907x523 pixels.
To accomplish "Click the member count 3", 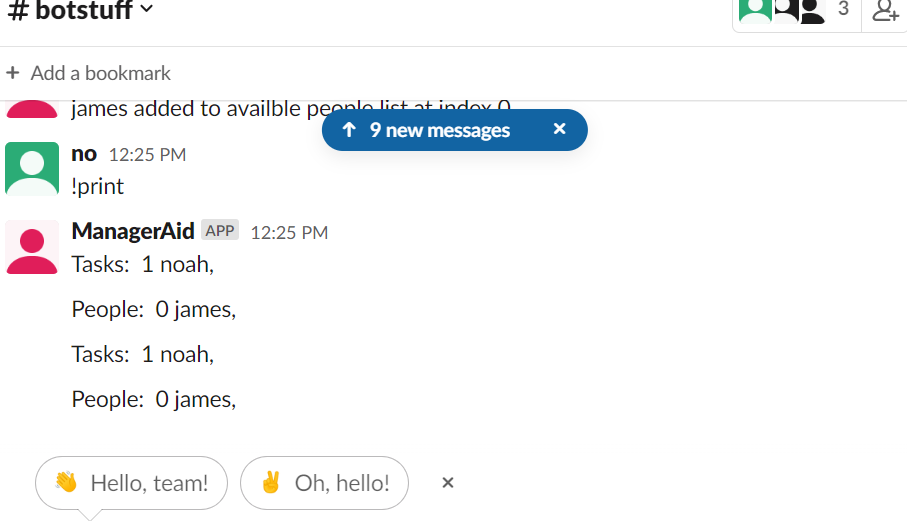I will (843, 9).
